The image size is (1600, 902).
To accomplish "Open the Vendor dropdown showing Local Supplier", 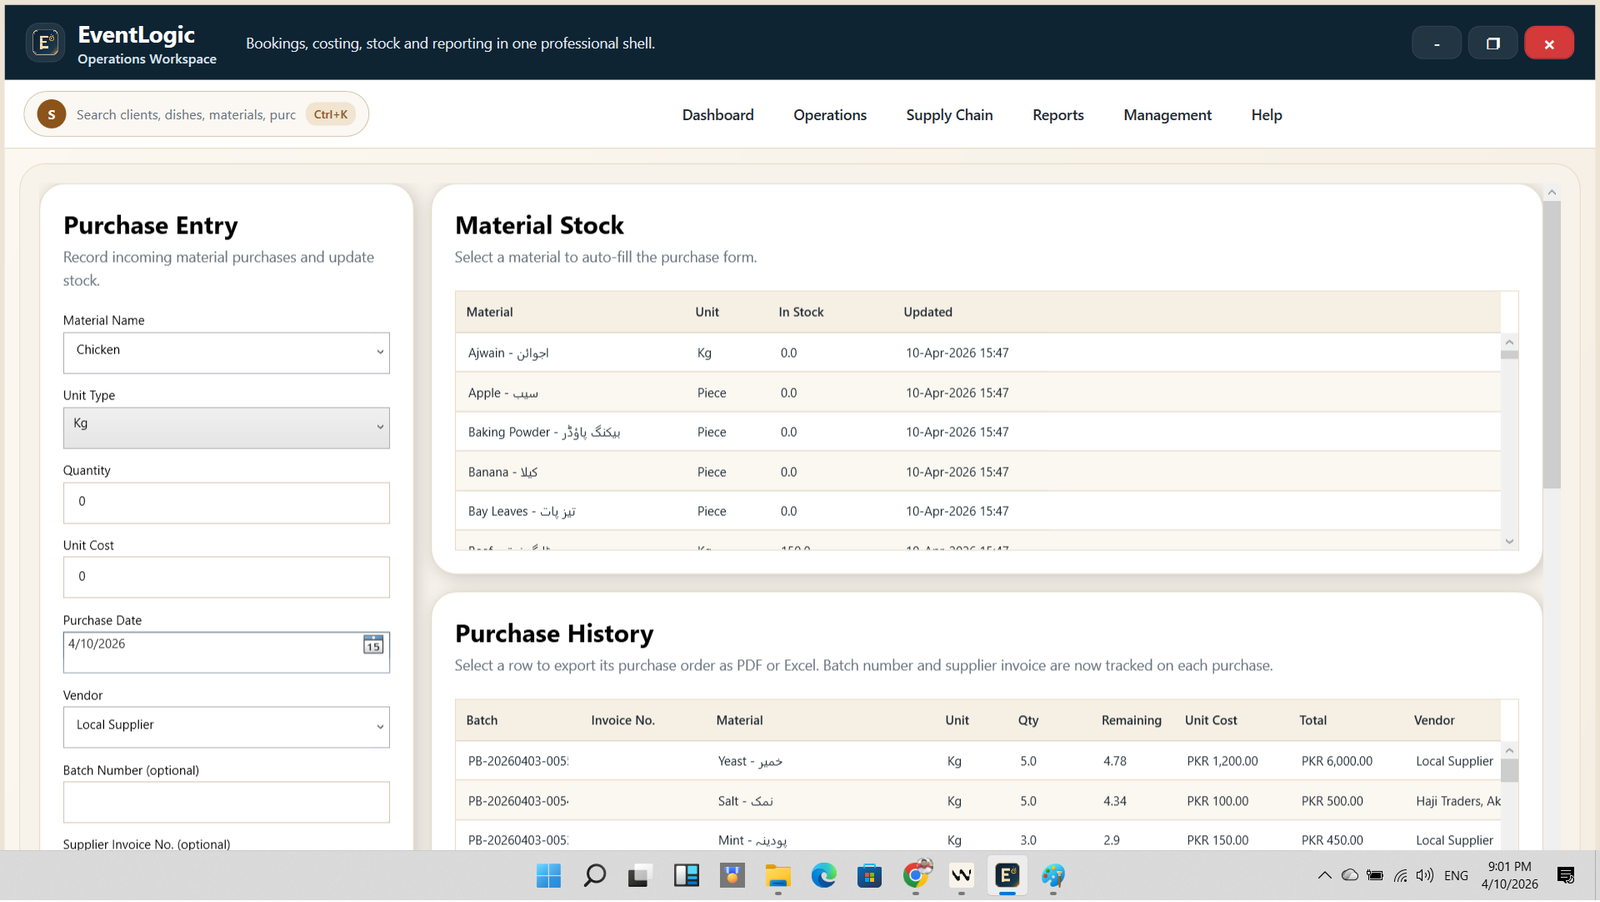I will click(226, 727).
